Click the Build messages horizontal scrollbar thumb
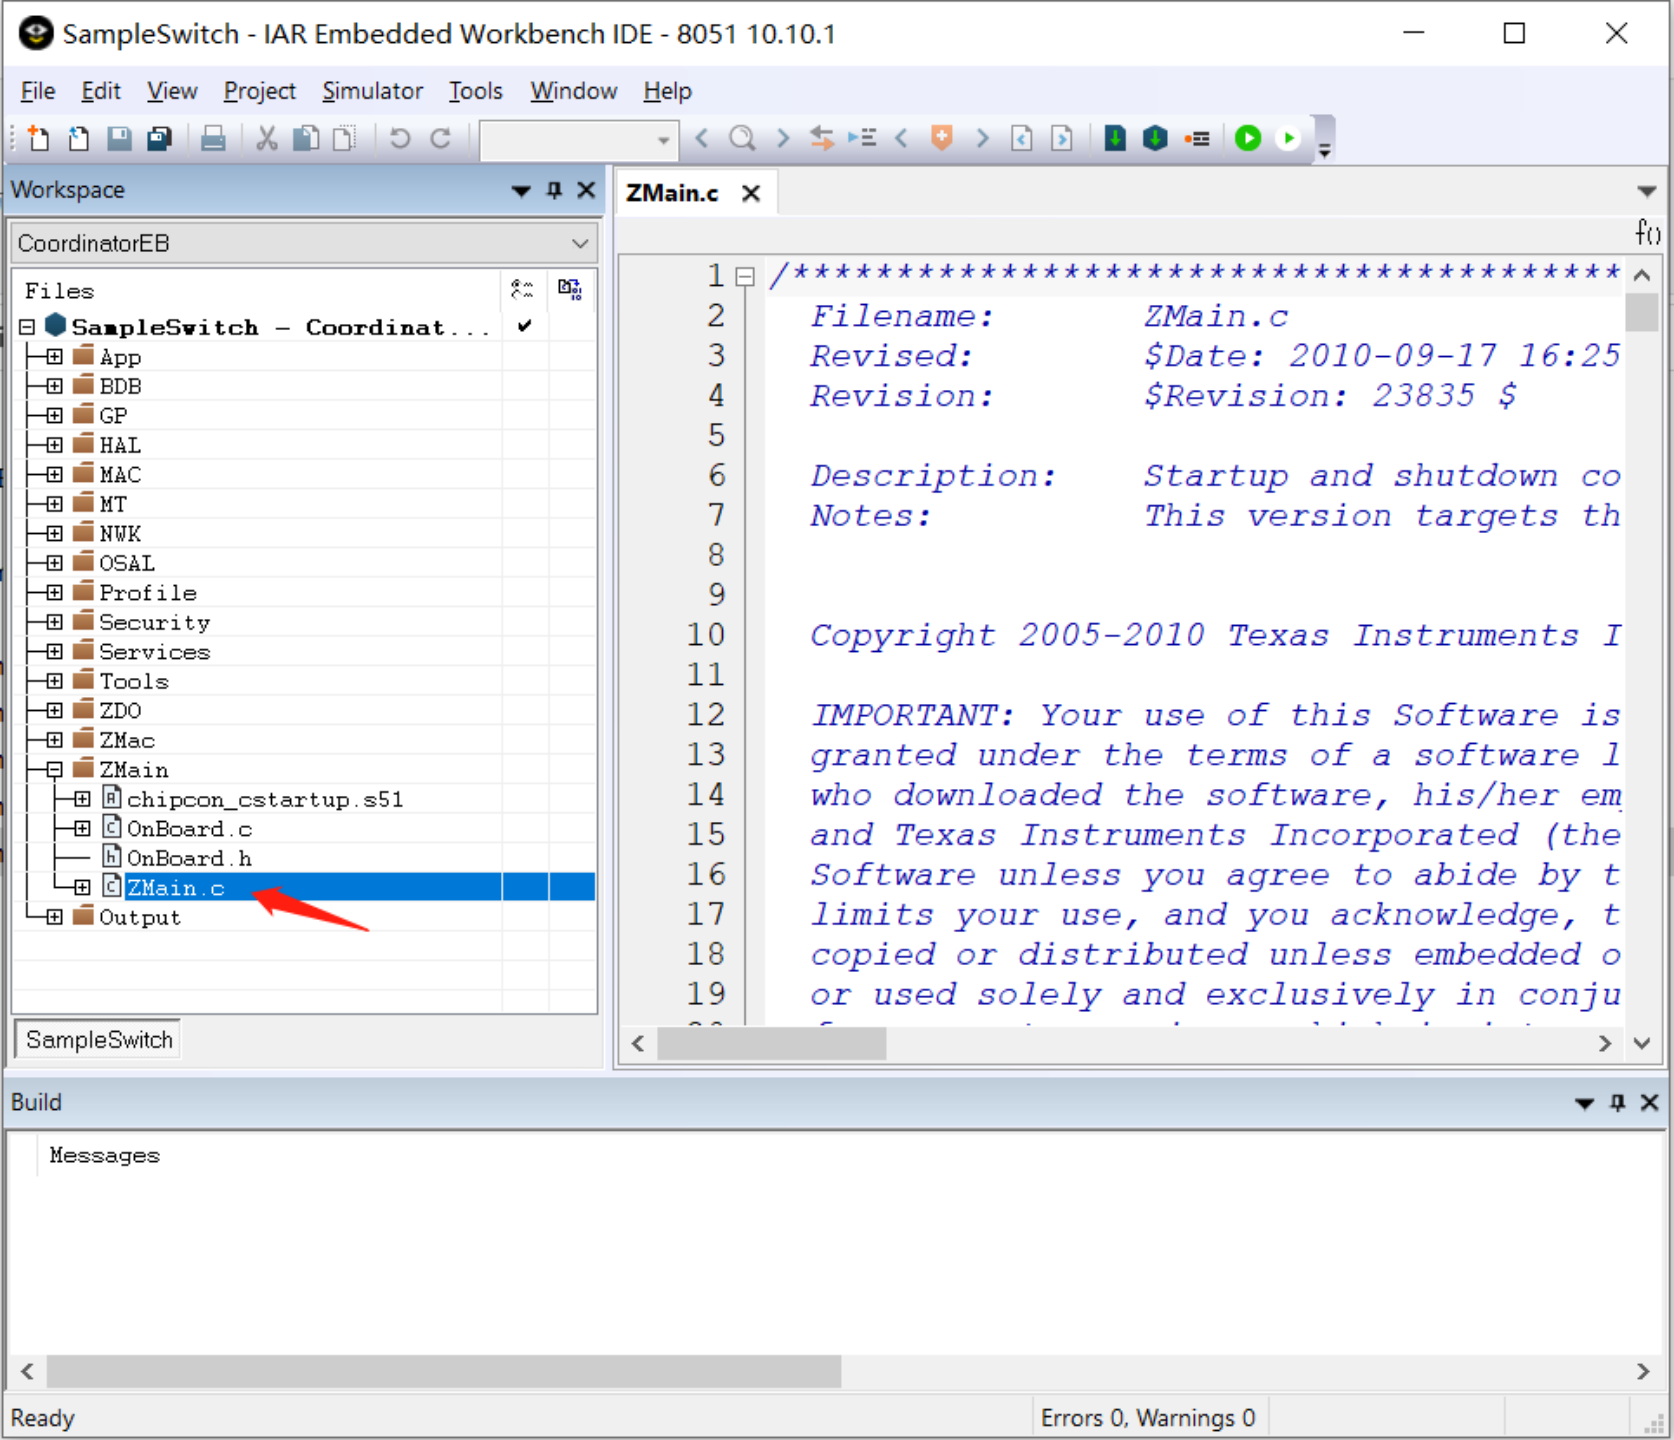 [444, 1371]
